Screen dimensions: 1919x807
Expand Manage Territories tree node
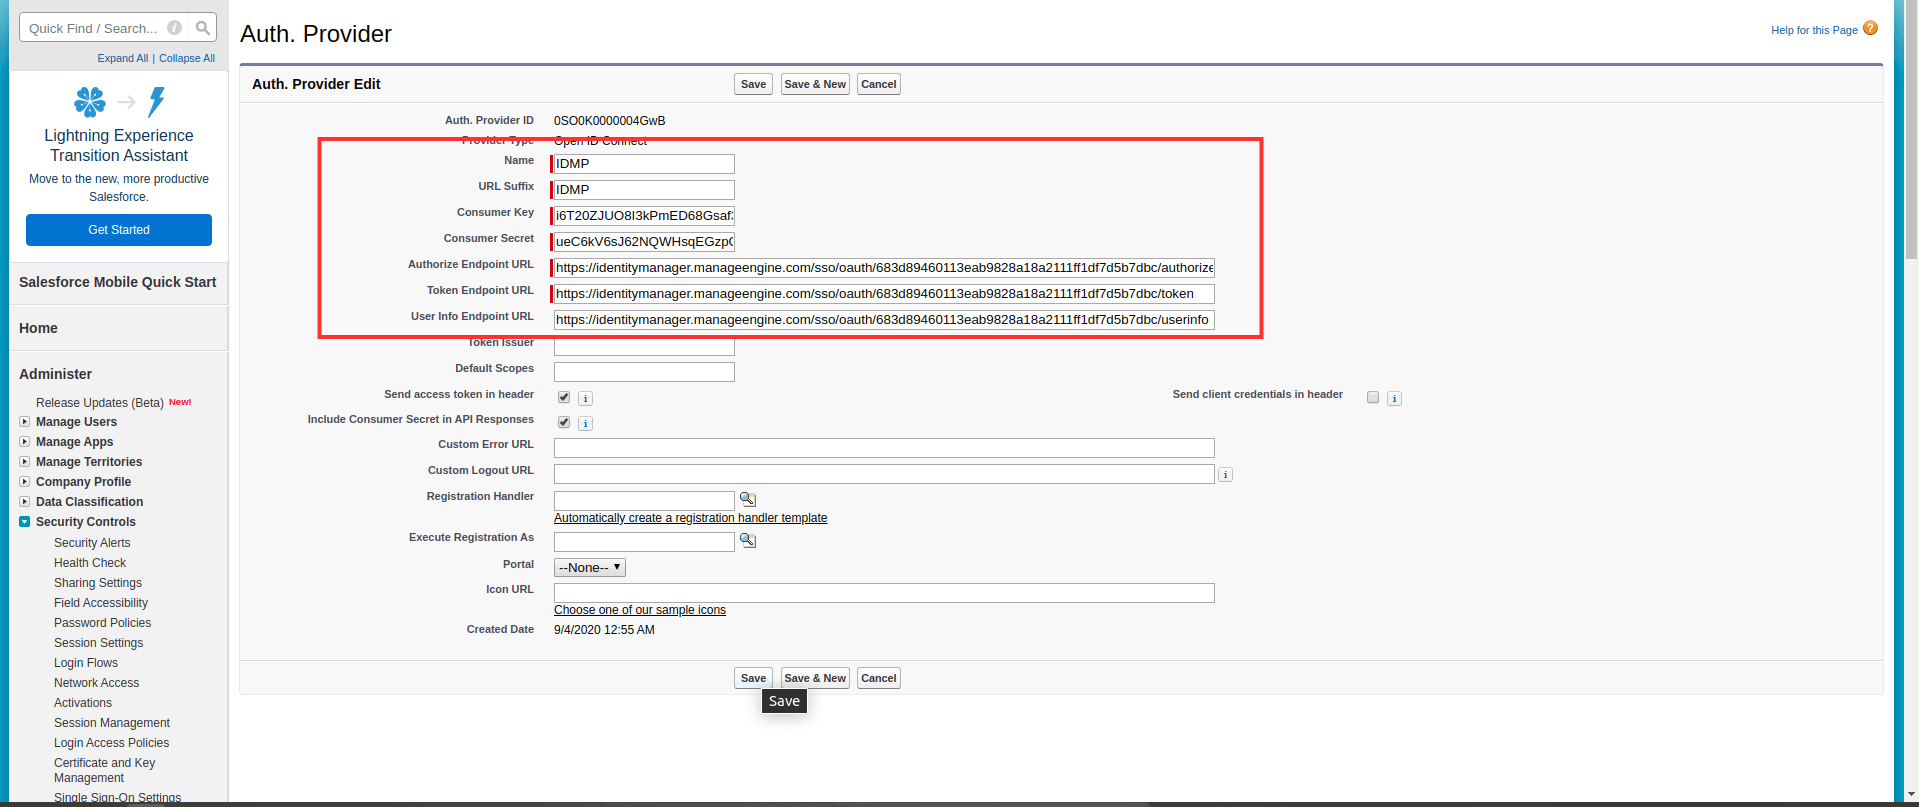click(x=25, y=462)
